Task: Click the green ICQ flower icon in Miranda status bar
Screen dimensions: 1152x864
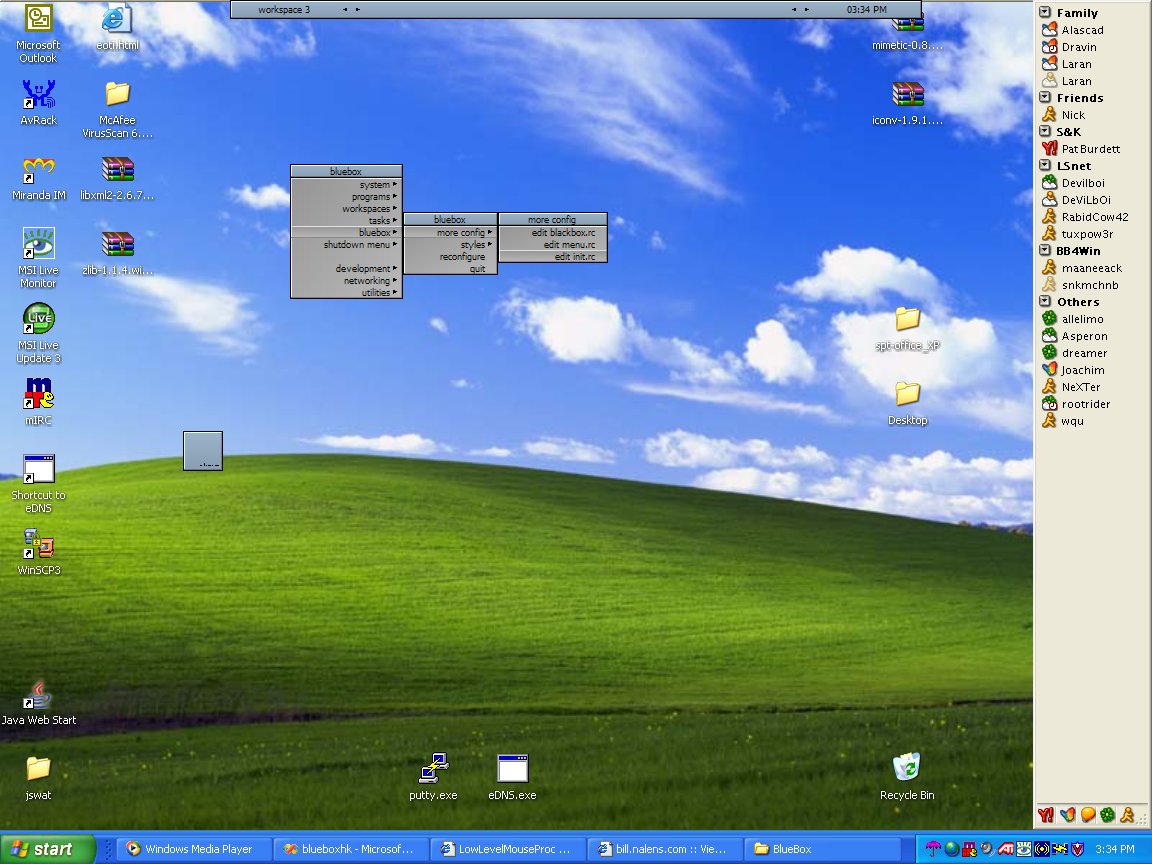Action: click(x=1107, y=814)
